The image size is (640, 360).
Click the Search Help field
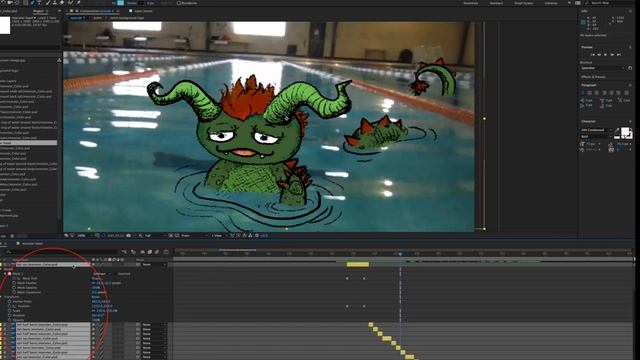[x=611, y=3]
